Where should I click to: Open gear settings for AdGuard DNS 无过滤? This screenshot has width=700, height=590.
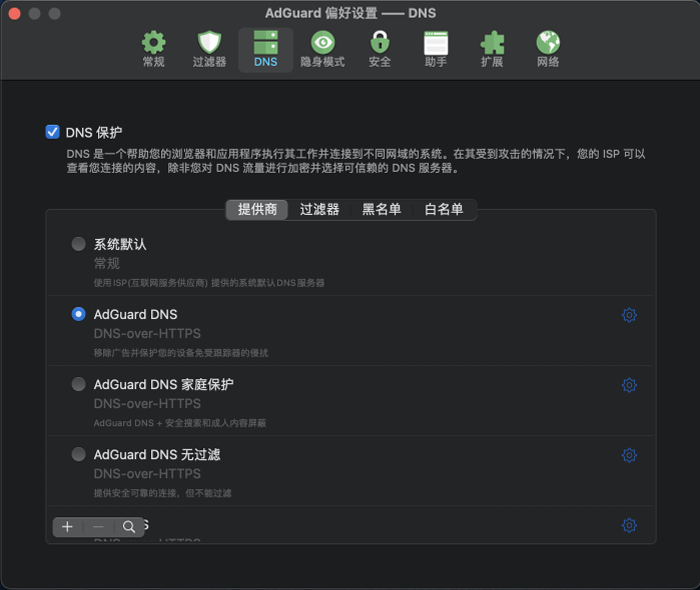point(629,455)
